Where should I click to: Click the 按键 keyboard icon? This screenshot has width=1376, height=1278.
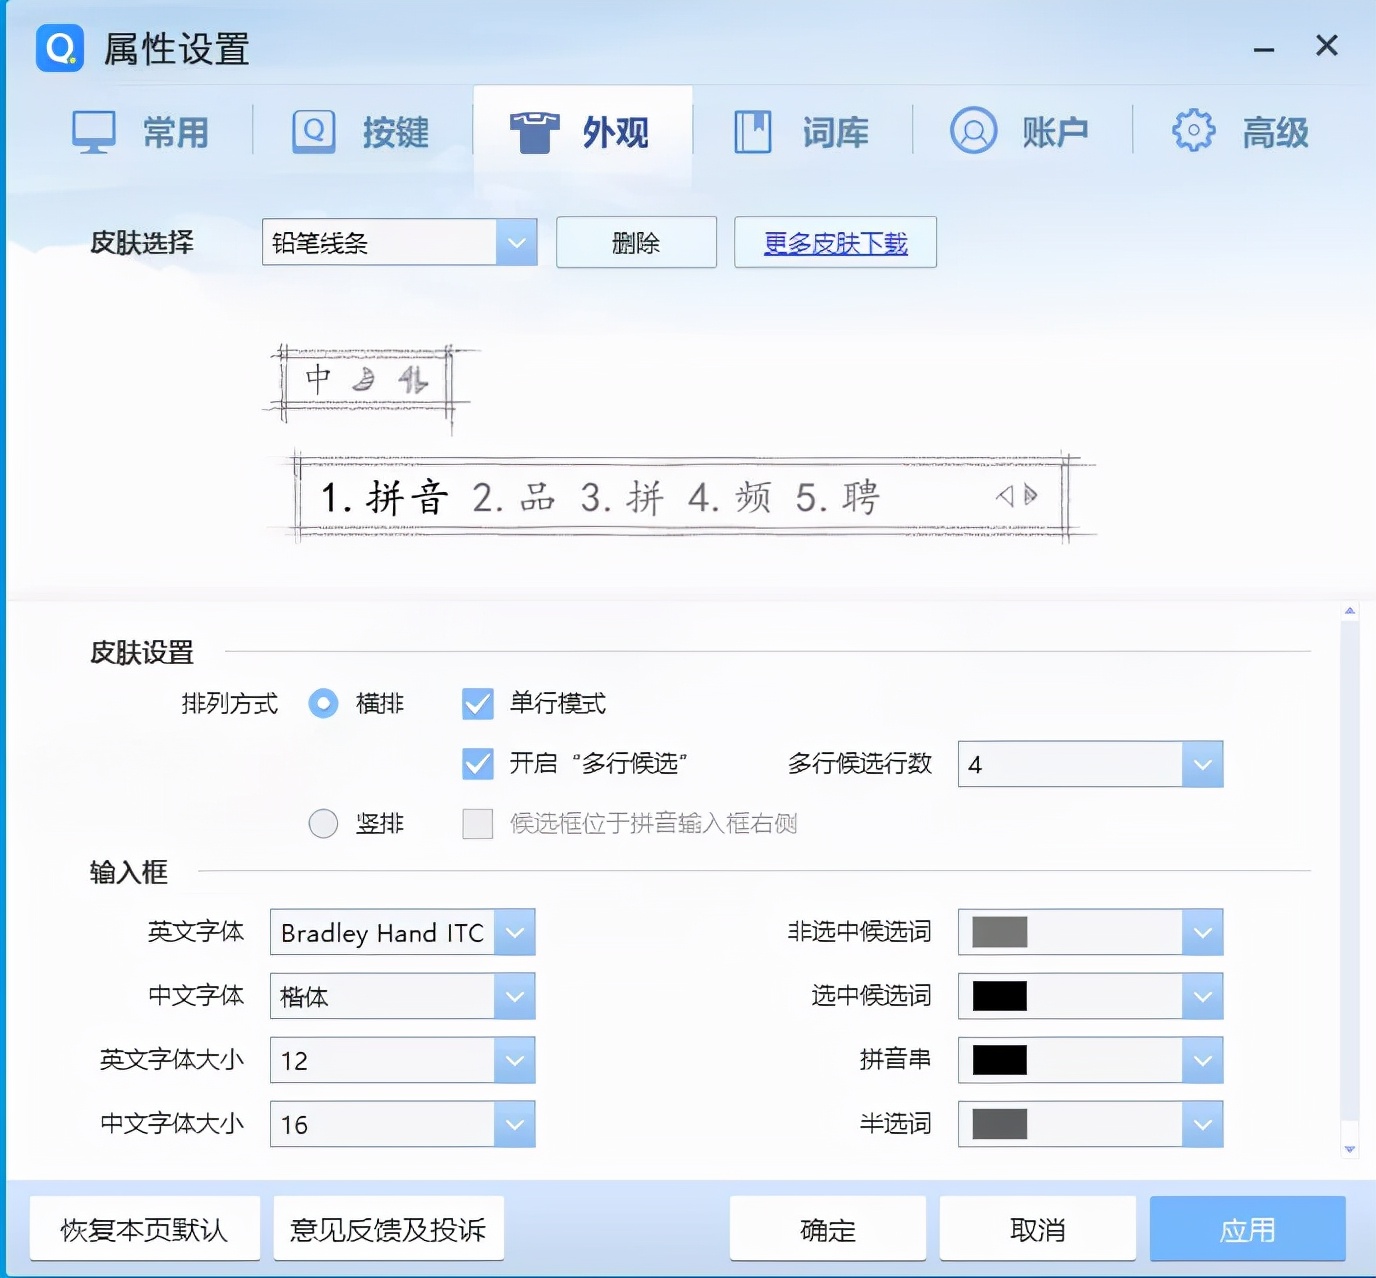point(312,130)
